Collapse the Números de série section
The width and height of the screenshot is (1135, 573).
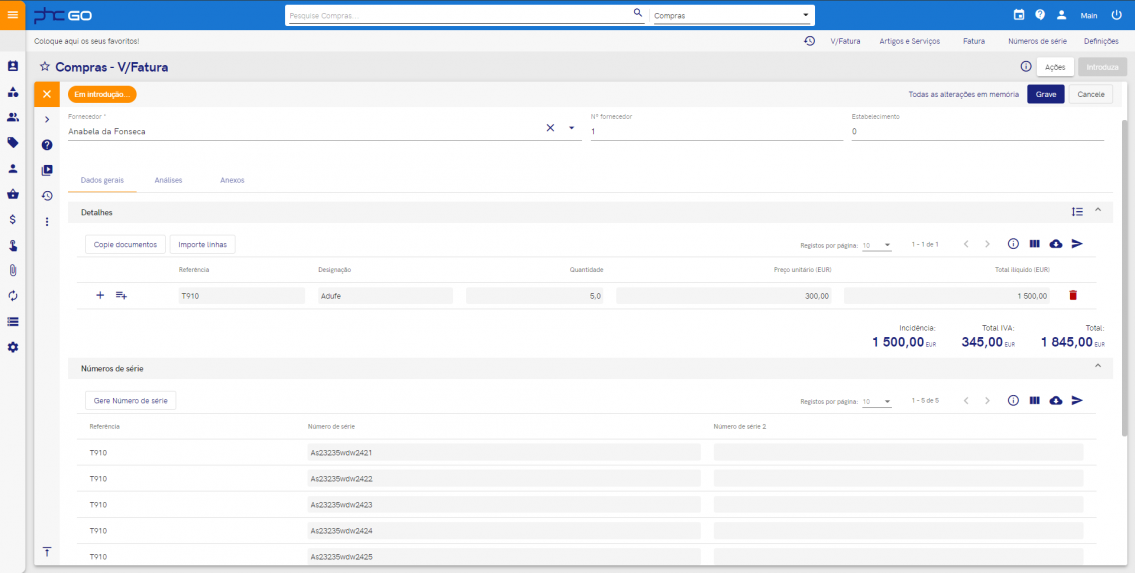click(1098, 366)
